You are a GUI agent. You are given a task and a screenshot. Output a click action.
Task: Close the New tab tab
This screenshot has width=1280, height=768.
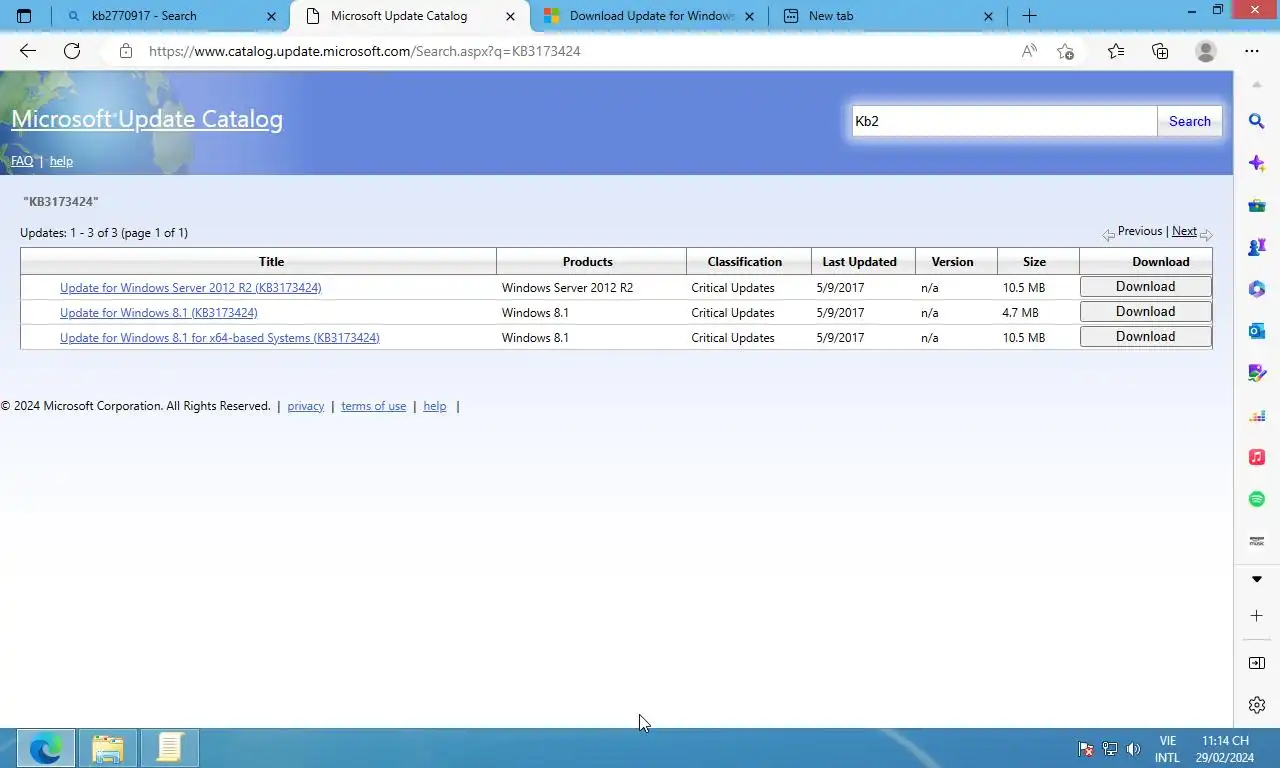[x=989, y=16]
